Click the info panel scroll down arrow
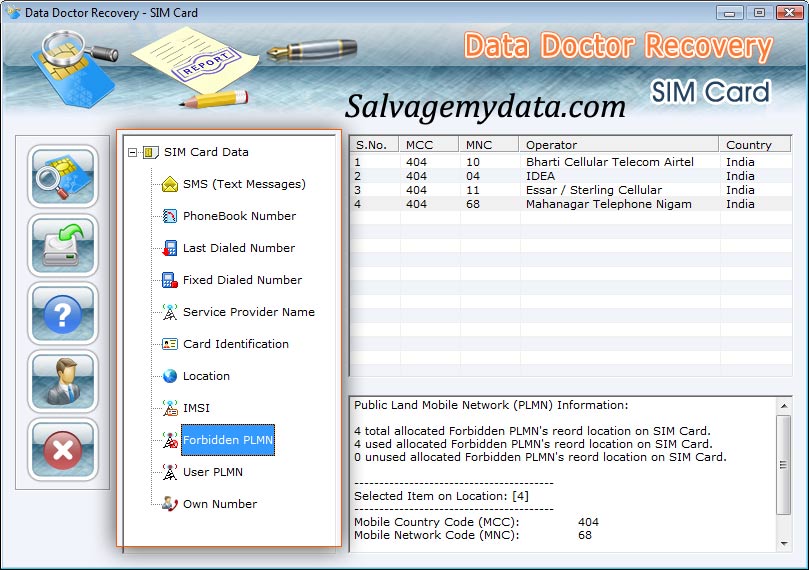 [x=784, y=544]
